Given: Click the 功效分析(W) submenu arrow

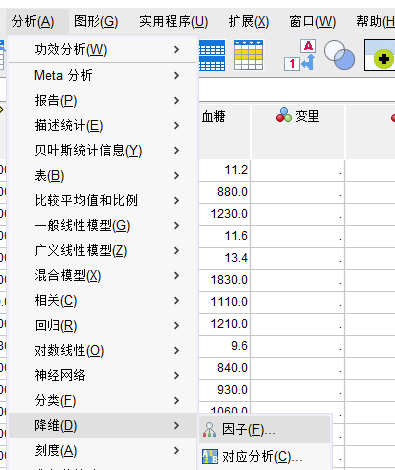Looking at the screenshot, I should pos(177,50).
